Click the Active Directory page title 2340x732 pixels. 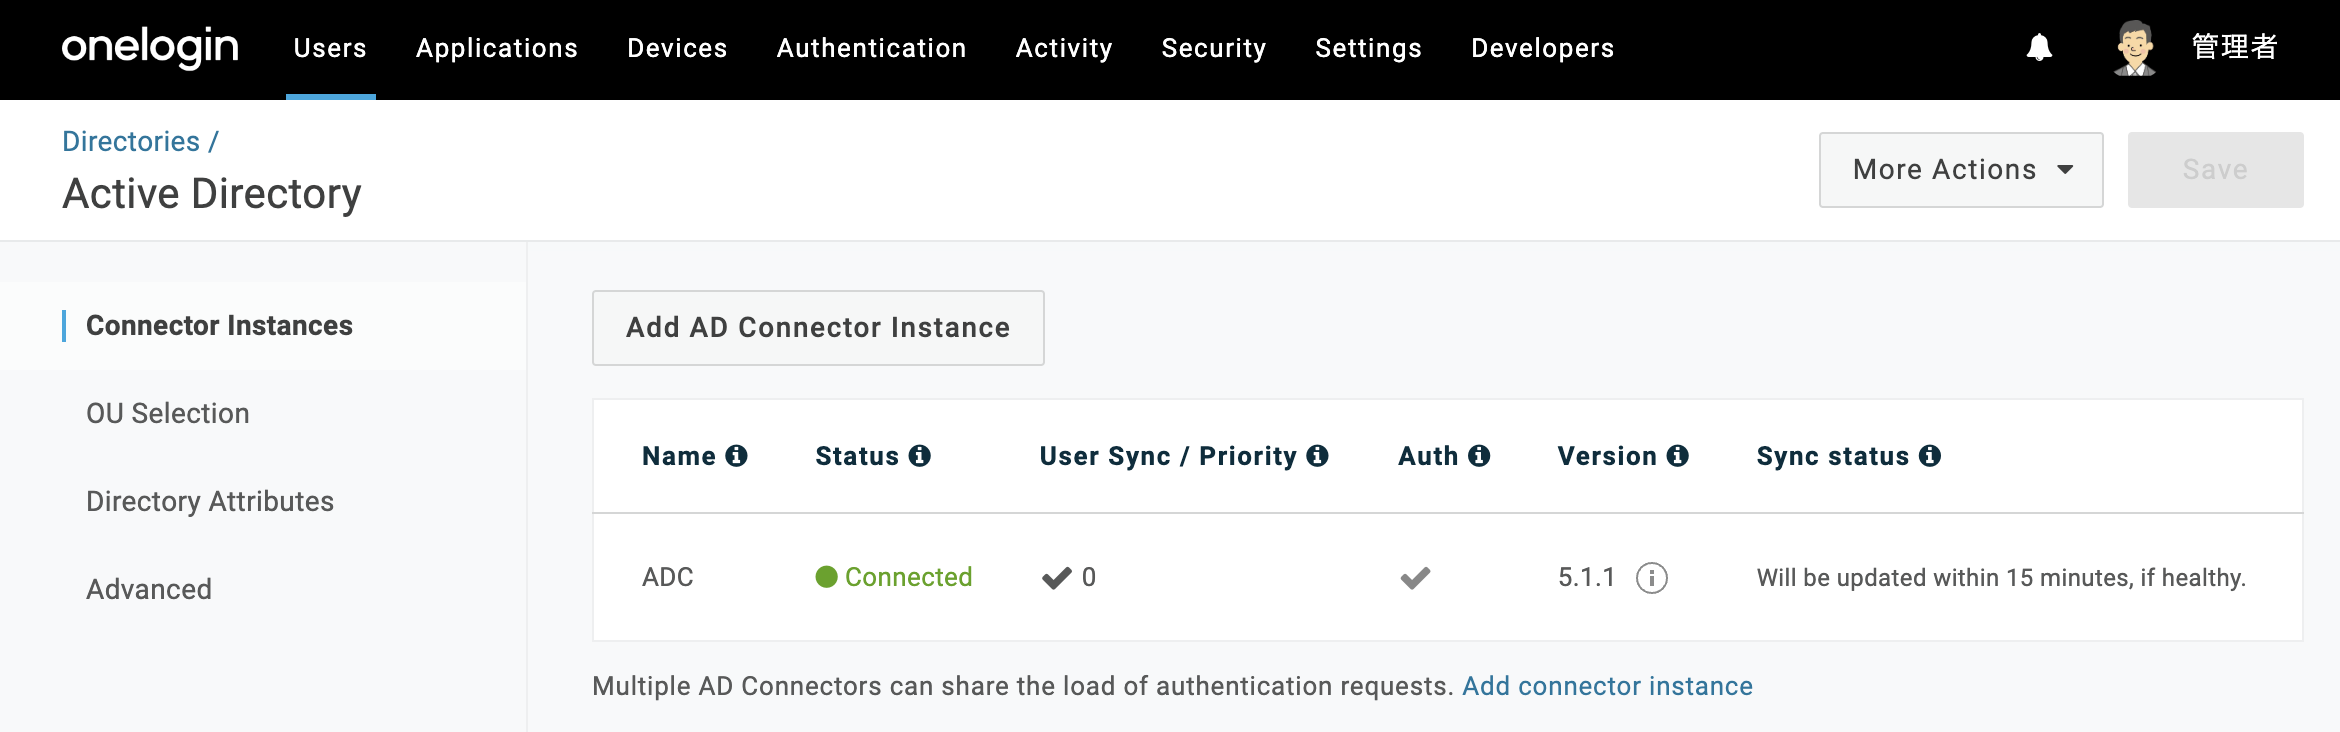(x=212, y=194)
